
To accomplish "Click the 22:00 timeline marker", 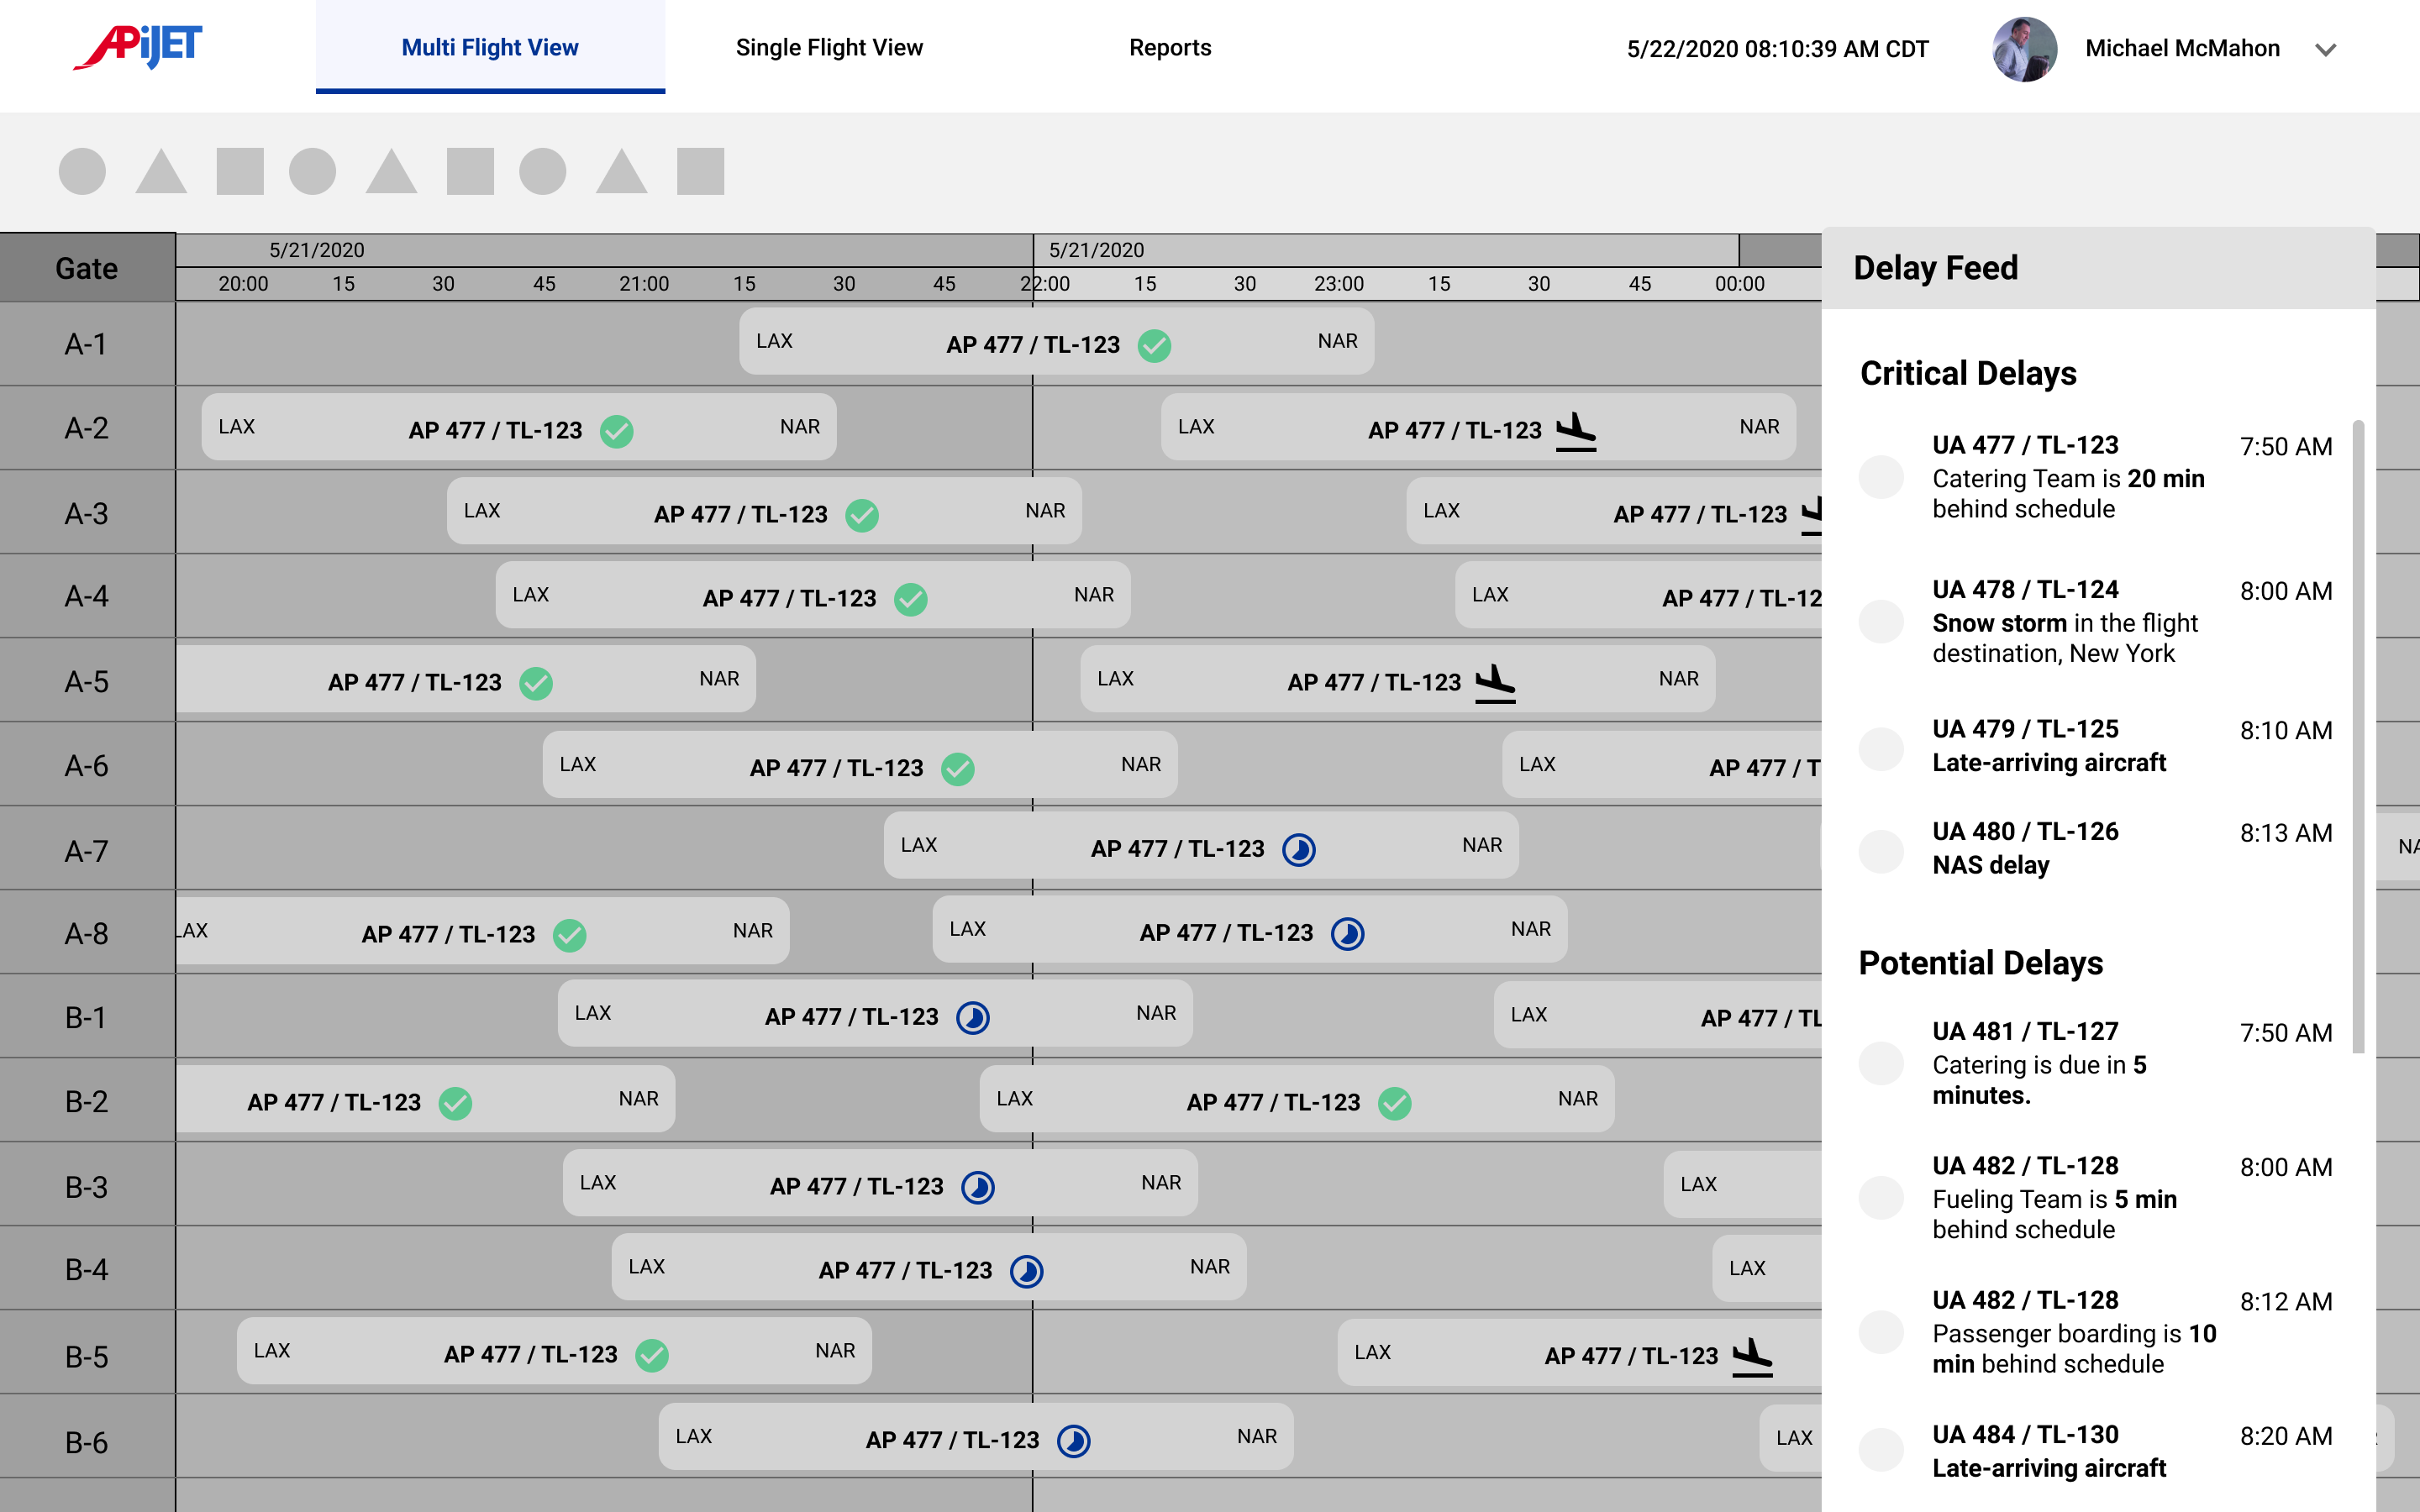I will [x=1045, y=284].
